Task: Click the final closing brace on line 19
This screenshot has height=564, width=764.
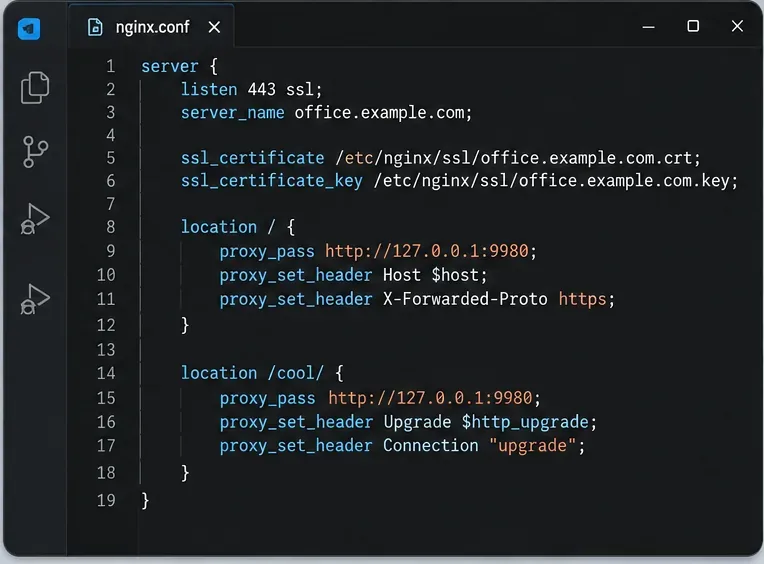Action: [x=145, y=501]
